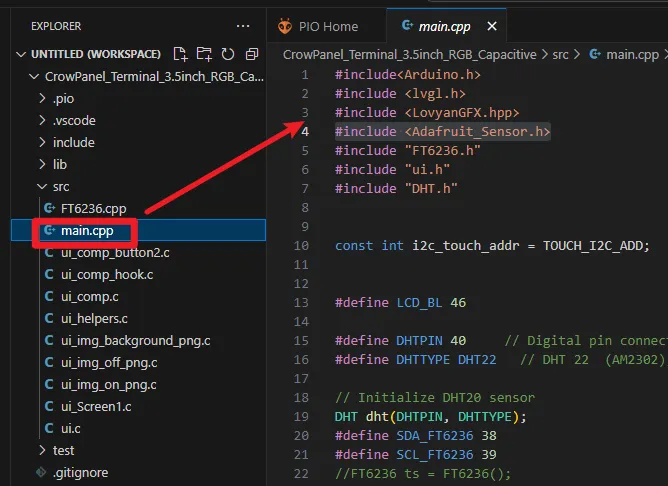668x486 pixels.
Task: Click line number 19 in editor gutter
Action: click(x=301, y=416)
